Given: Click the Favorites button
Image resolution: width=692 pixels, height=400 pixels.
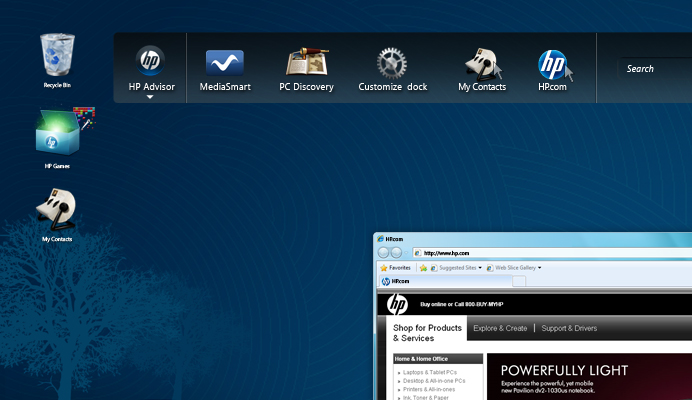Looking at the screenshot, I should (x=395, y=268).
